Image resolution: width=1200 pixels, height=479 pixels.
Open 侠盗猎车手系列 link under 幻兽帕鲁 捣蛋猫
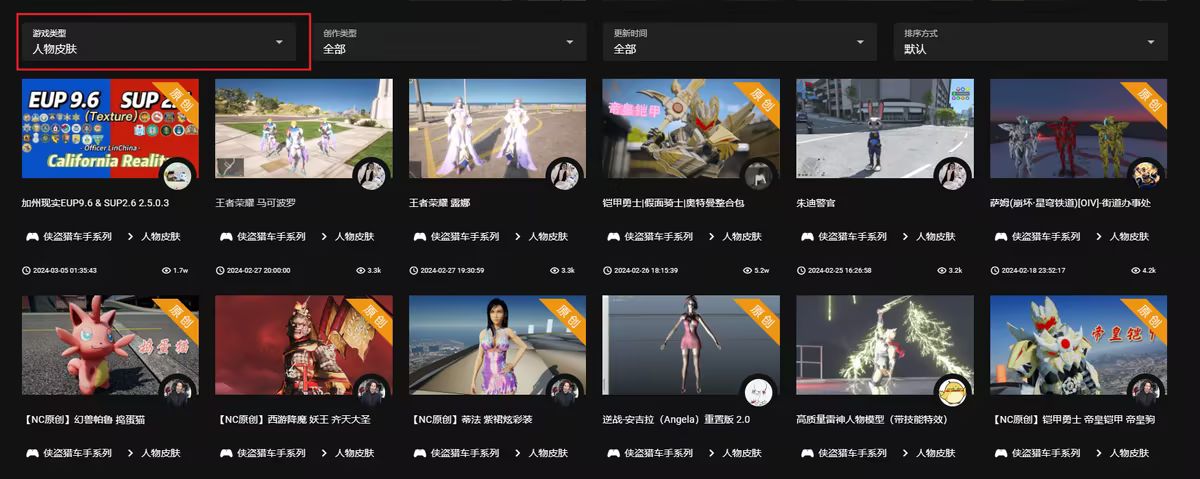click(x=77, y=453)
